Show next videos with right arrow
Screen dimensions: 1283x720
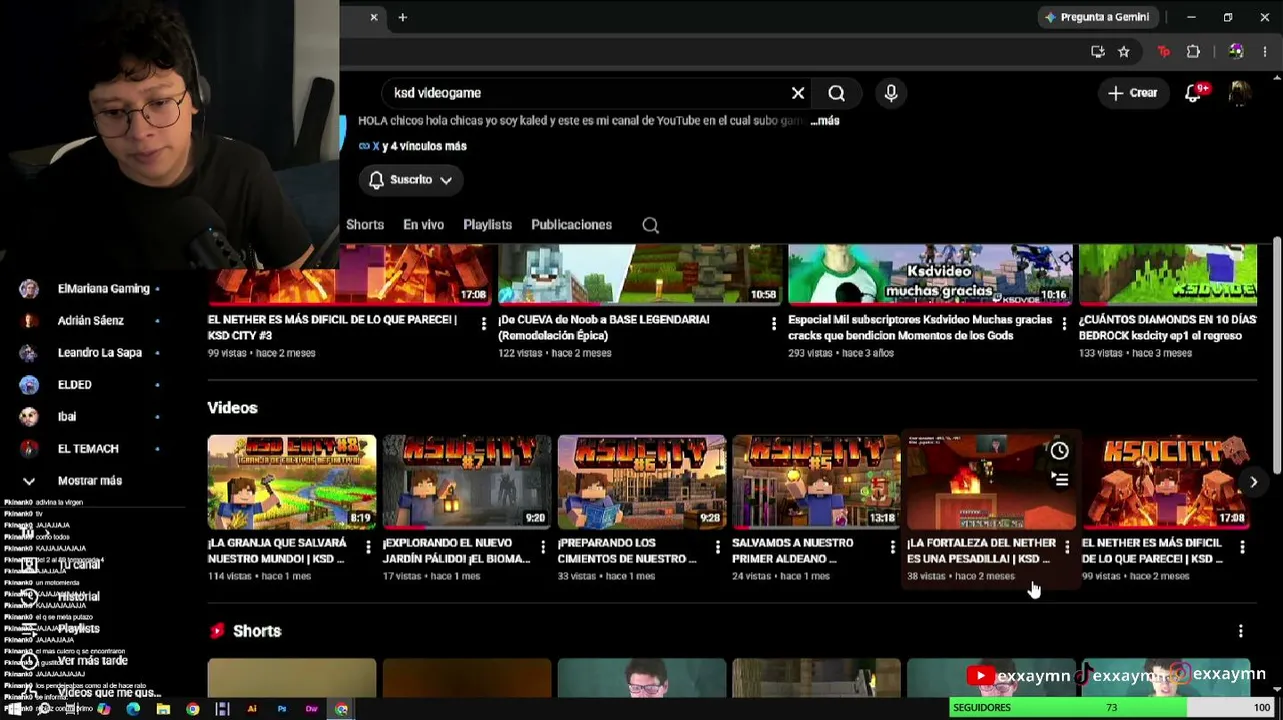pos(1253,482)
